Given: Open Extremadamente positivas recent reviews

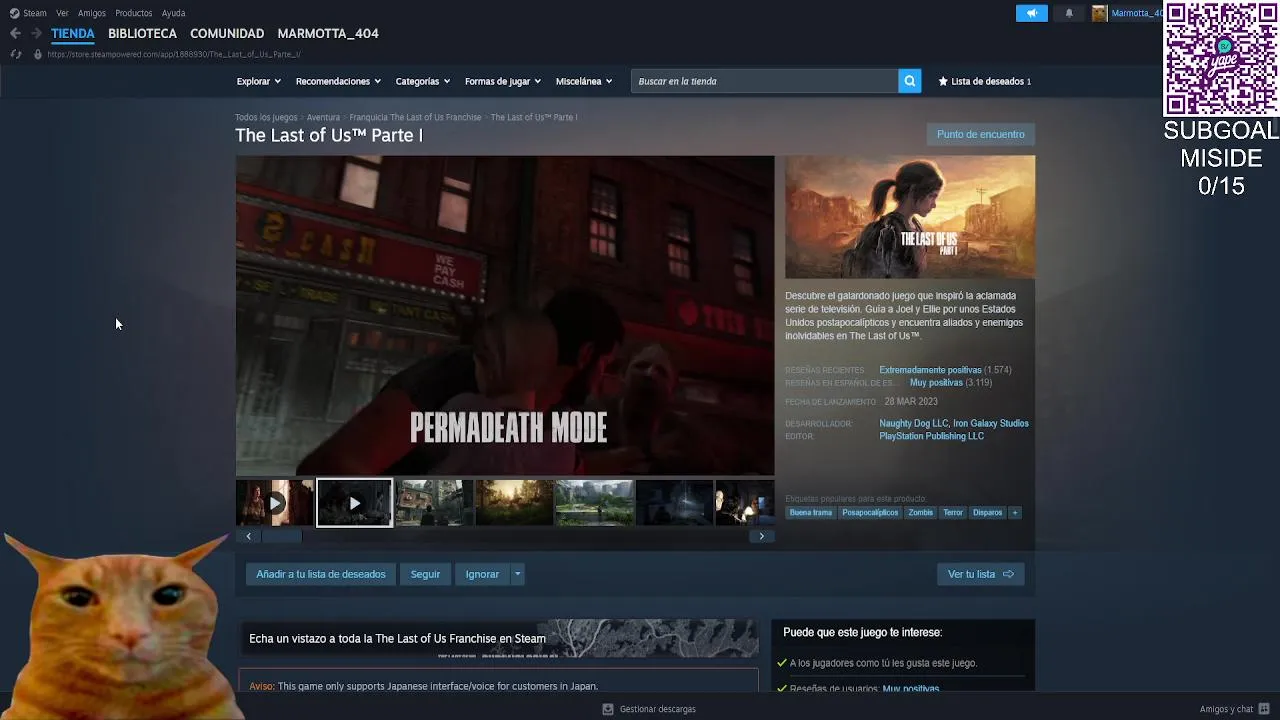Looking at the screenshot, I should [x=930, y=370].
